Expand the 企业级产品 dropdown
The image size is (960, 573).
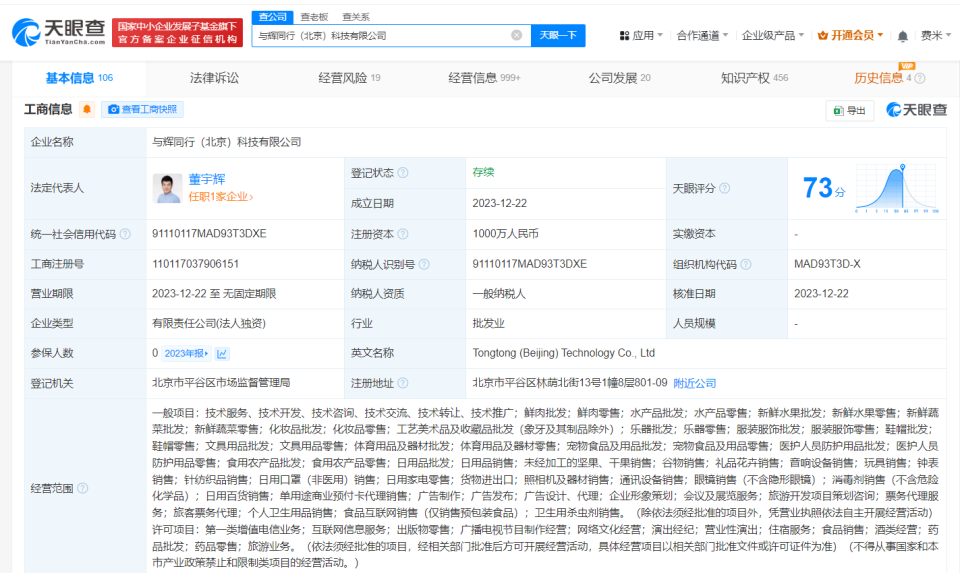(x=773, y=36)
